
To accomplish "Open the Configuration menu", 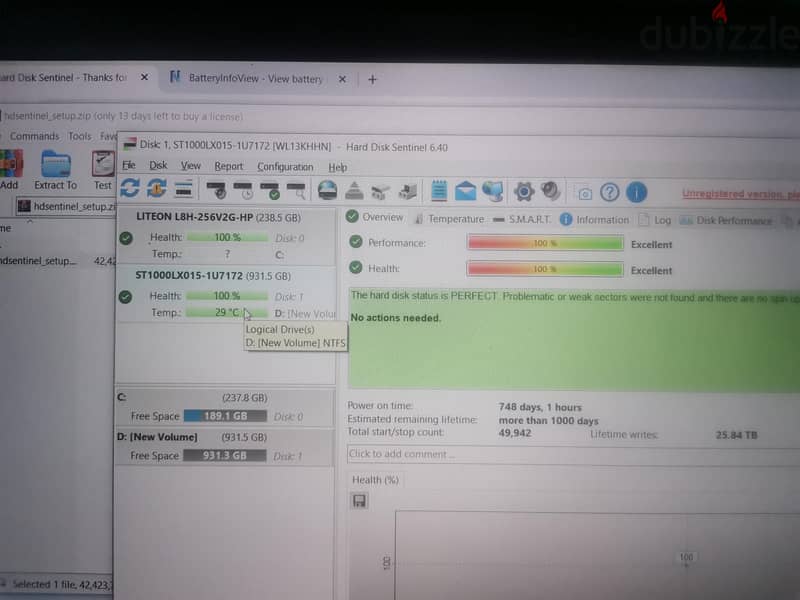I will pos(285,167).
